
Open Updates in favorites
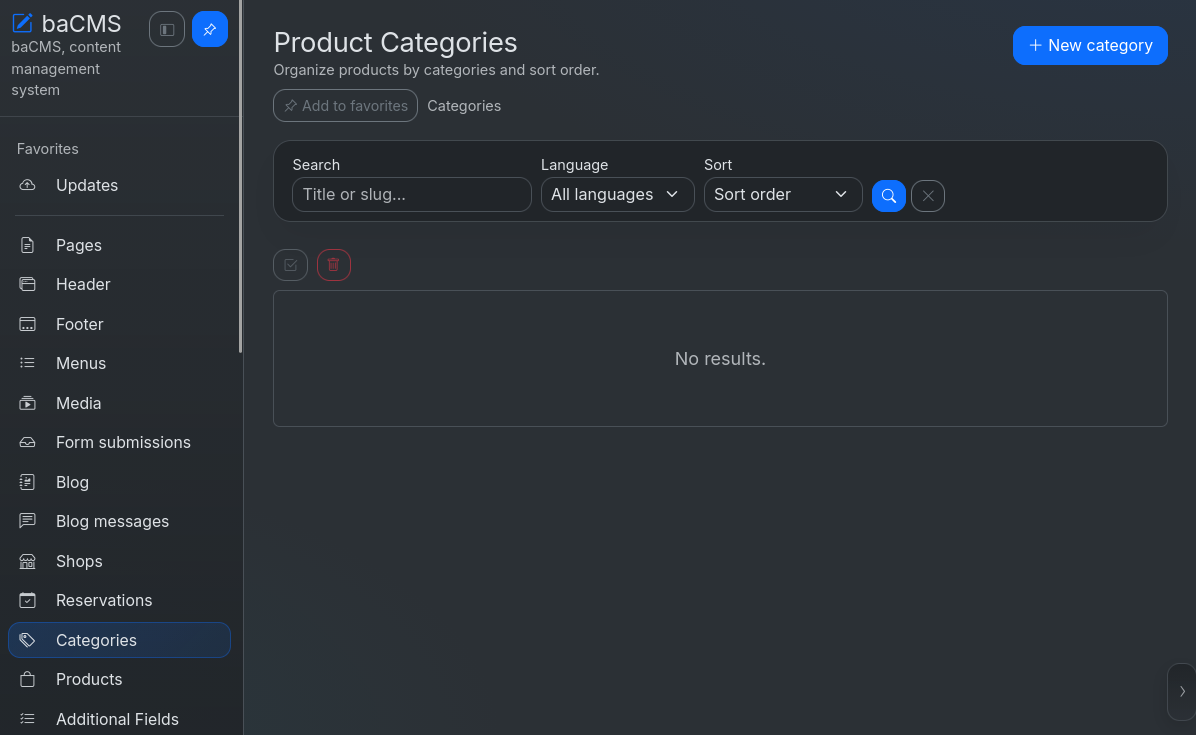pyautogui.click(x=87, y=185)
